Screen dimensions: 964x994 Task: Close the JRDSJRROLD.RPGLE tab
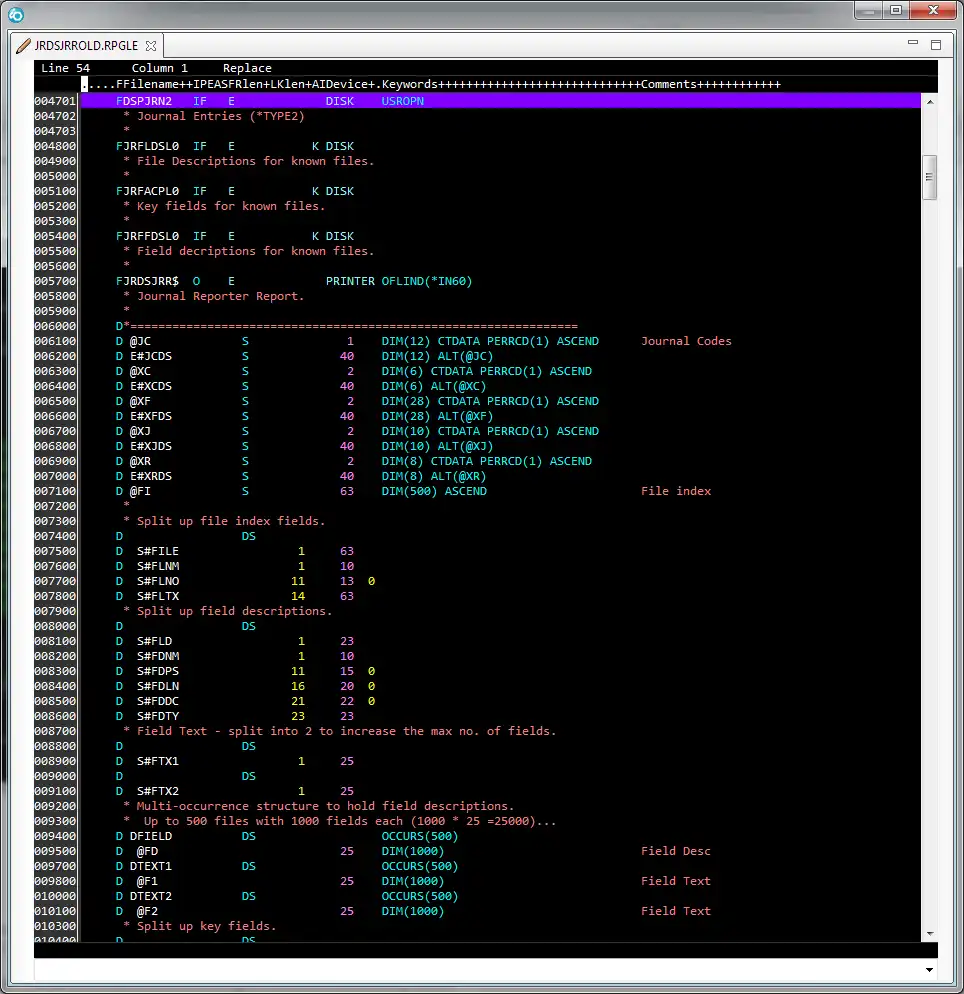coord(151,46)
